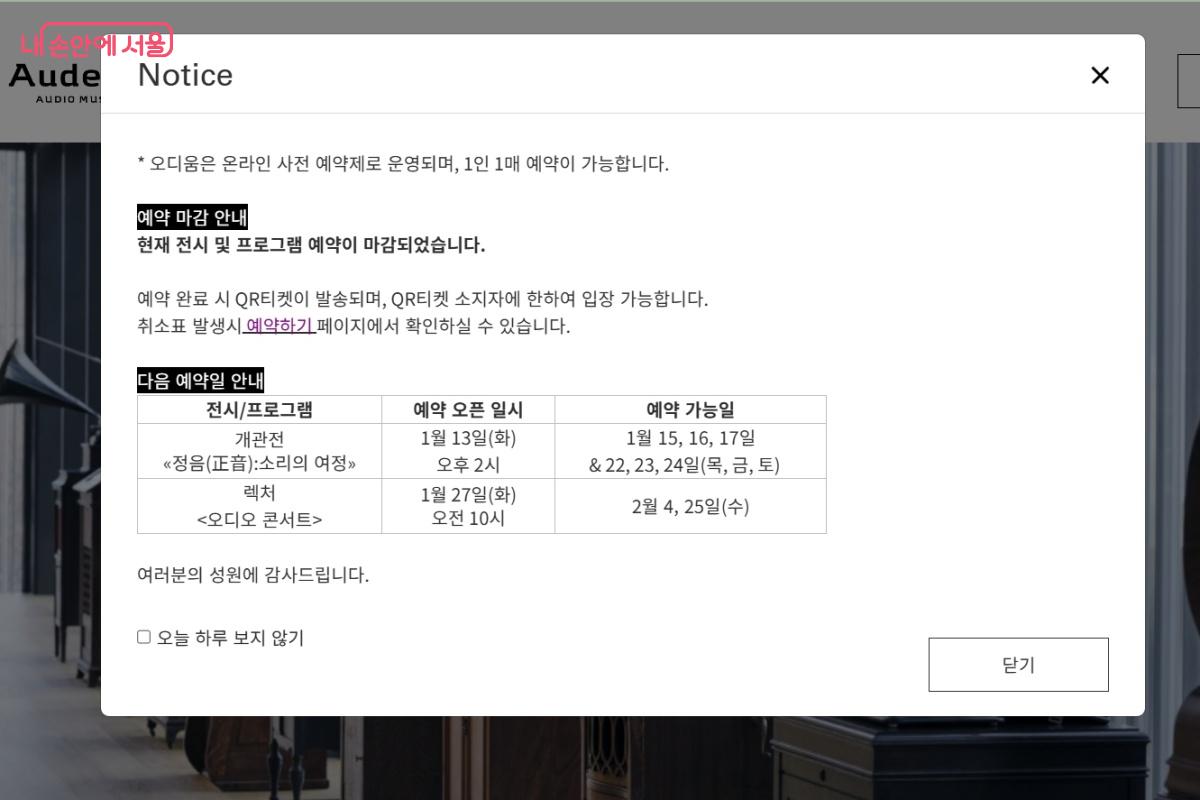Viewport: 1200px width, 800px height.
Task: Click the 개관전 정음 소리의 여정 exhibition row
Action: 259,451
